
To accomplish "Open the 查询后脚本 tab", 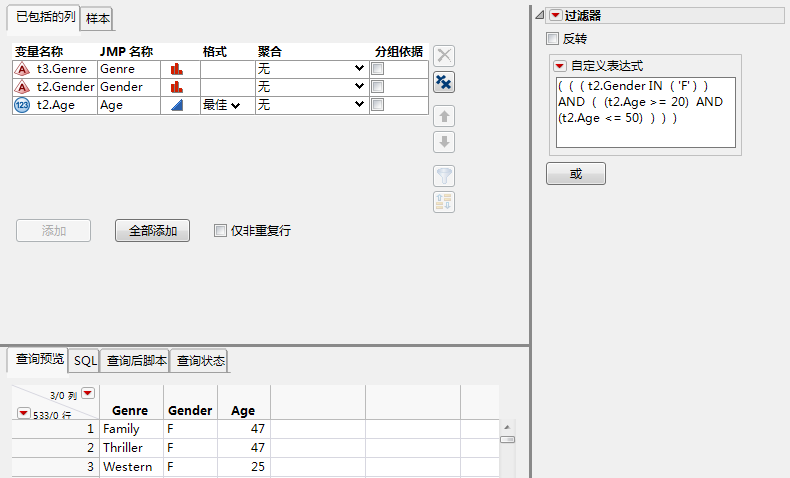I will (136, 361).
